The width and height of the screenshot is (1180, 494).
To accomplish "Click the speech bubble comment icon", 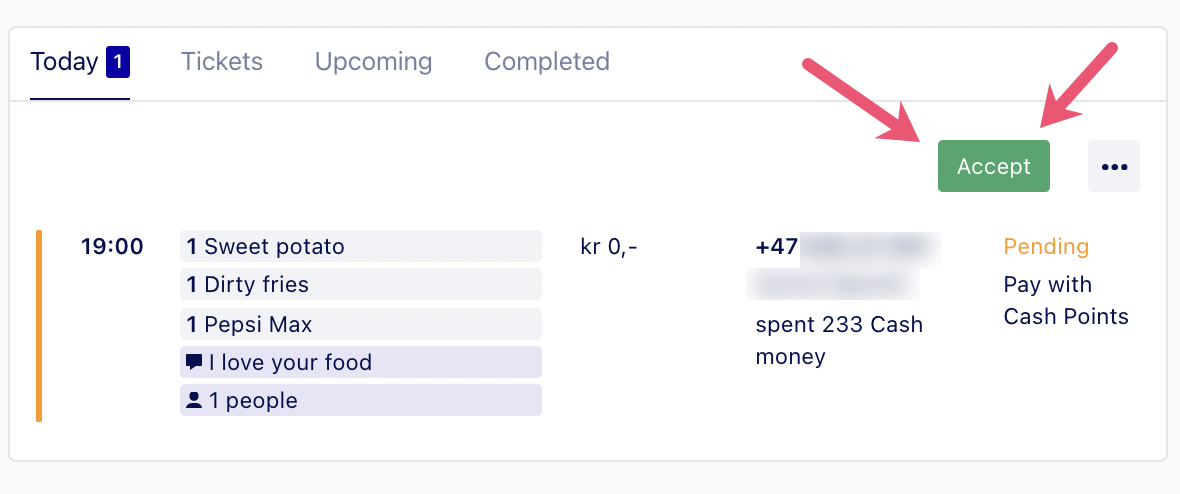I will 194,362.
